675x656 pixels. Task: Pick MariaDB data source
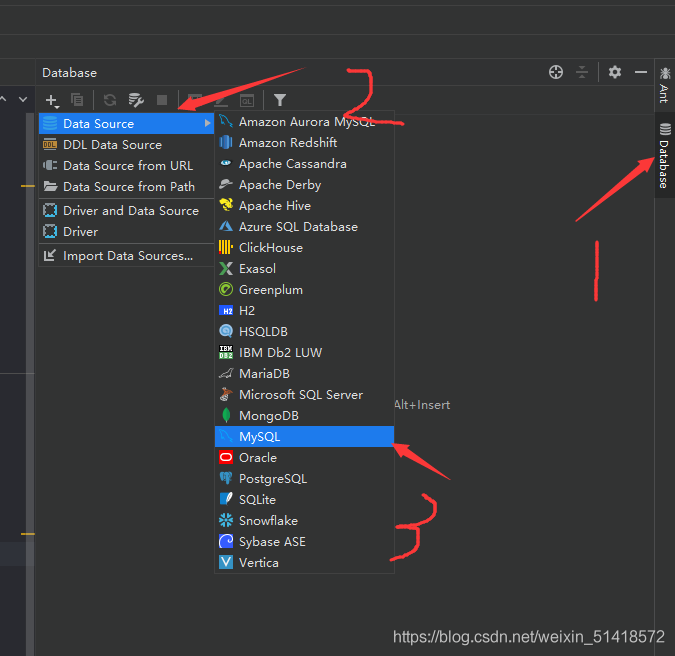point(304,374)
